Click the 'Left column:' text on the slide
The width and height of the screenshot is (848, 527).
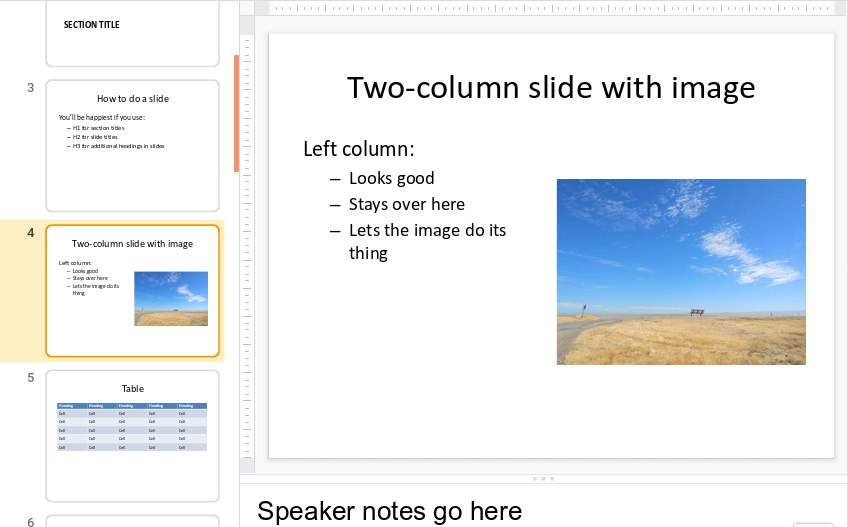pyautogui.click(x=359, y=149)
